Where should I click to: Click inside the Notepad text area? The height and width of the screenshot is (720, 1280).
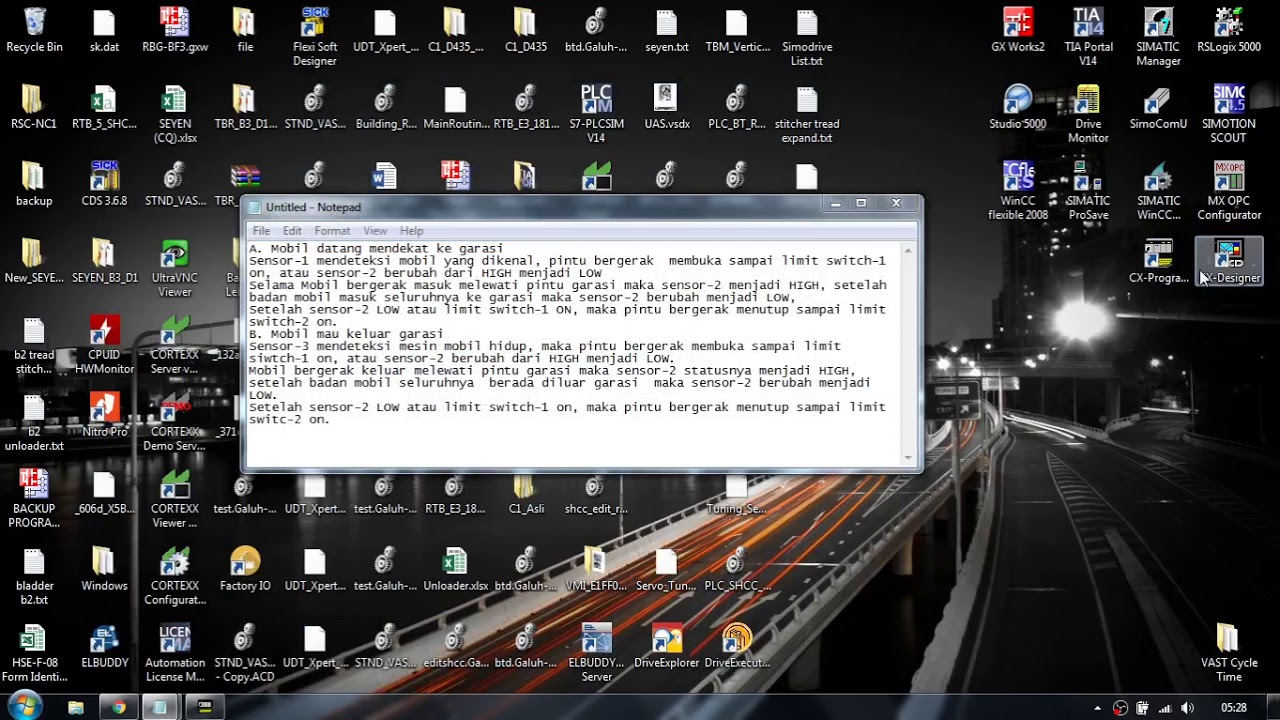574,353
